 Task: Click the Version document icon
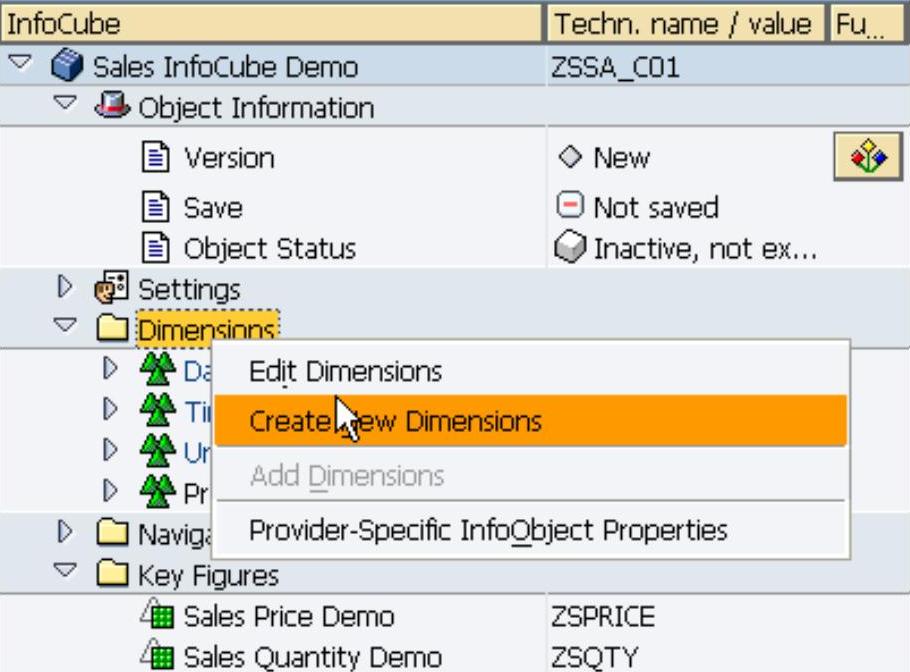(158, 157)
